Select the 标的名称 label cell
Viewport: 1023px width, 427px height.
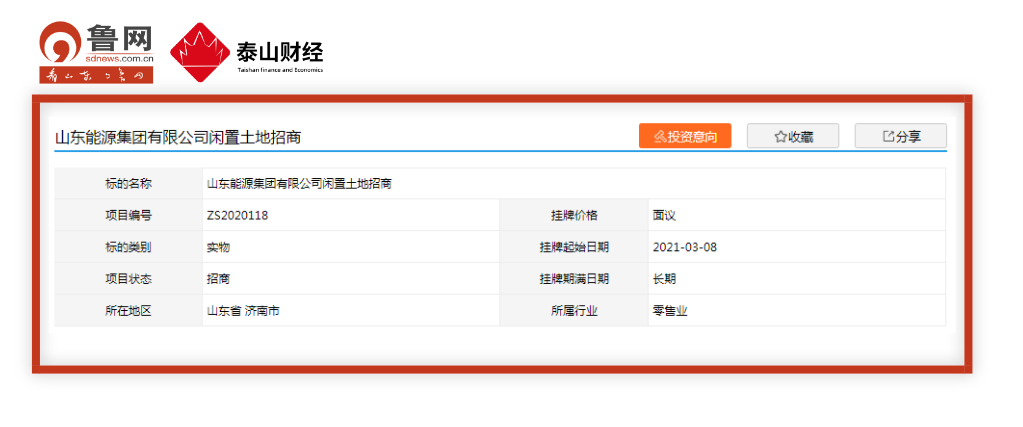click(x=128, y=184)
